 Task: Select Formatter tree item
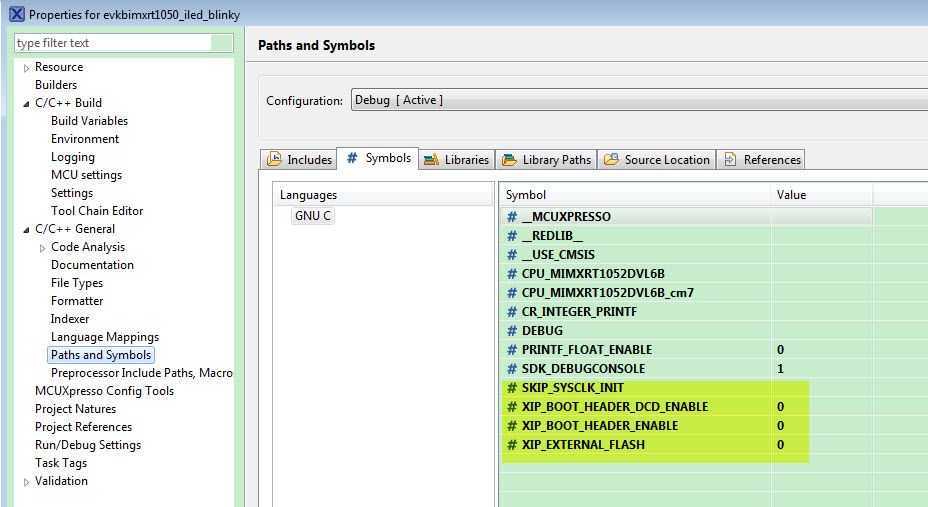click(x=77, y=301)
